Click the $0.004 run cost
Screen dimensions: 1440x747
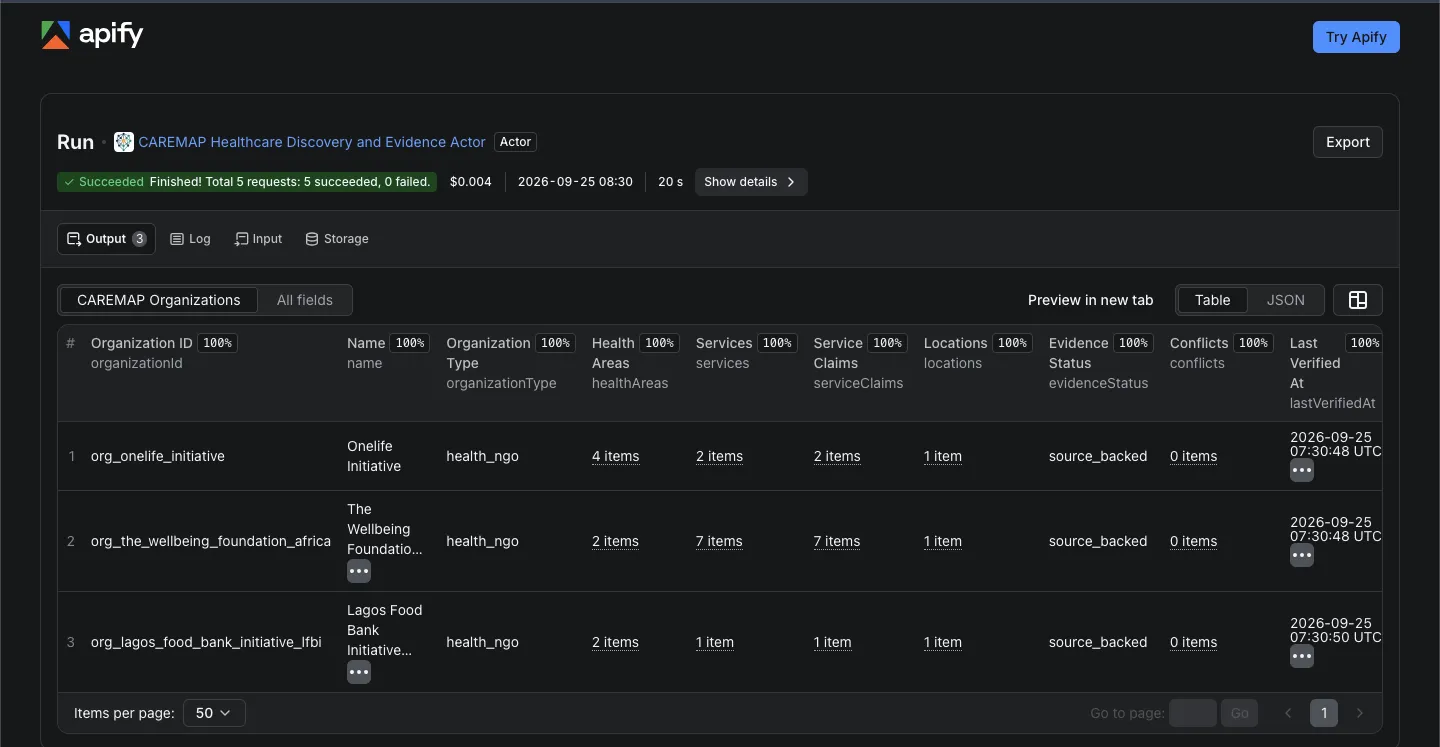[x=471, y=182]
